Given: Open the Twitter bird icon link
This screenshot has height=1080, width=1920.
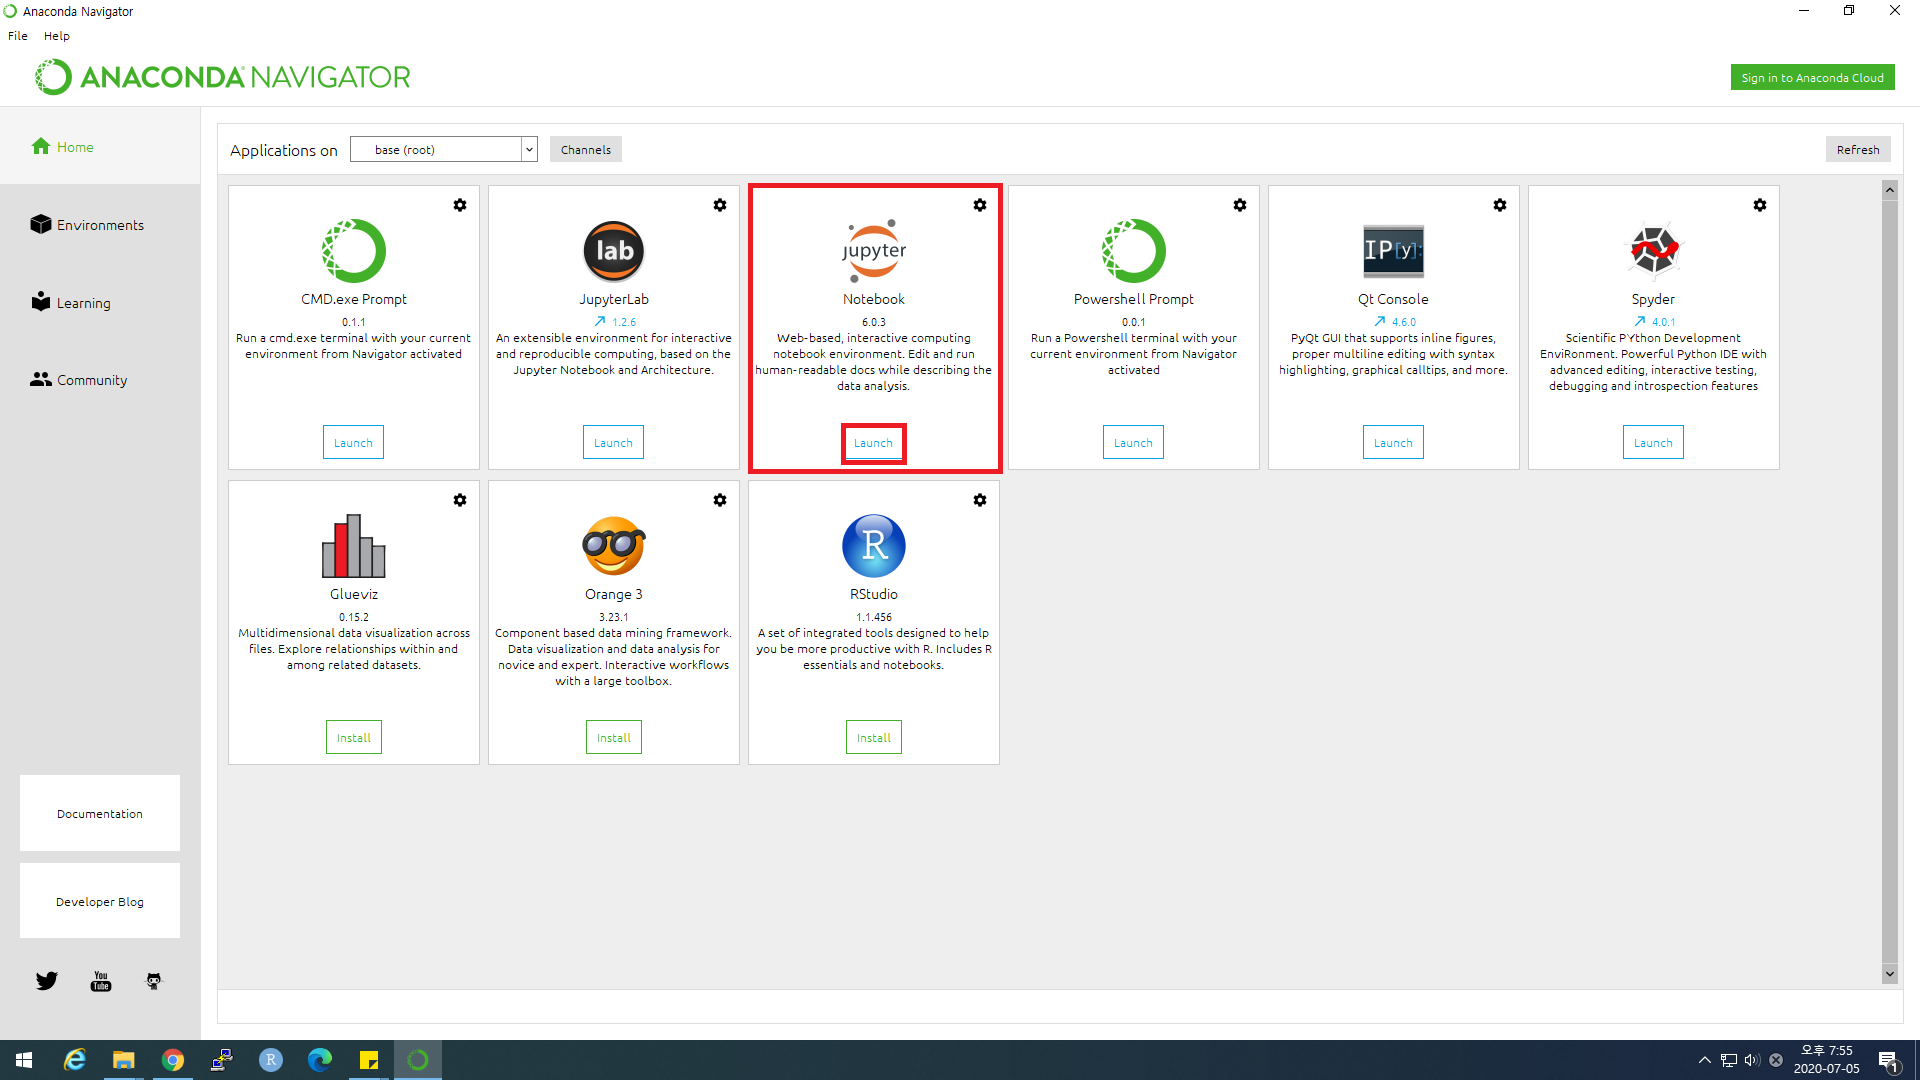Looking at the screenshot, I should click(47, 981).
